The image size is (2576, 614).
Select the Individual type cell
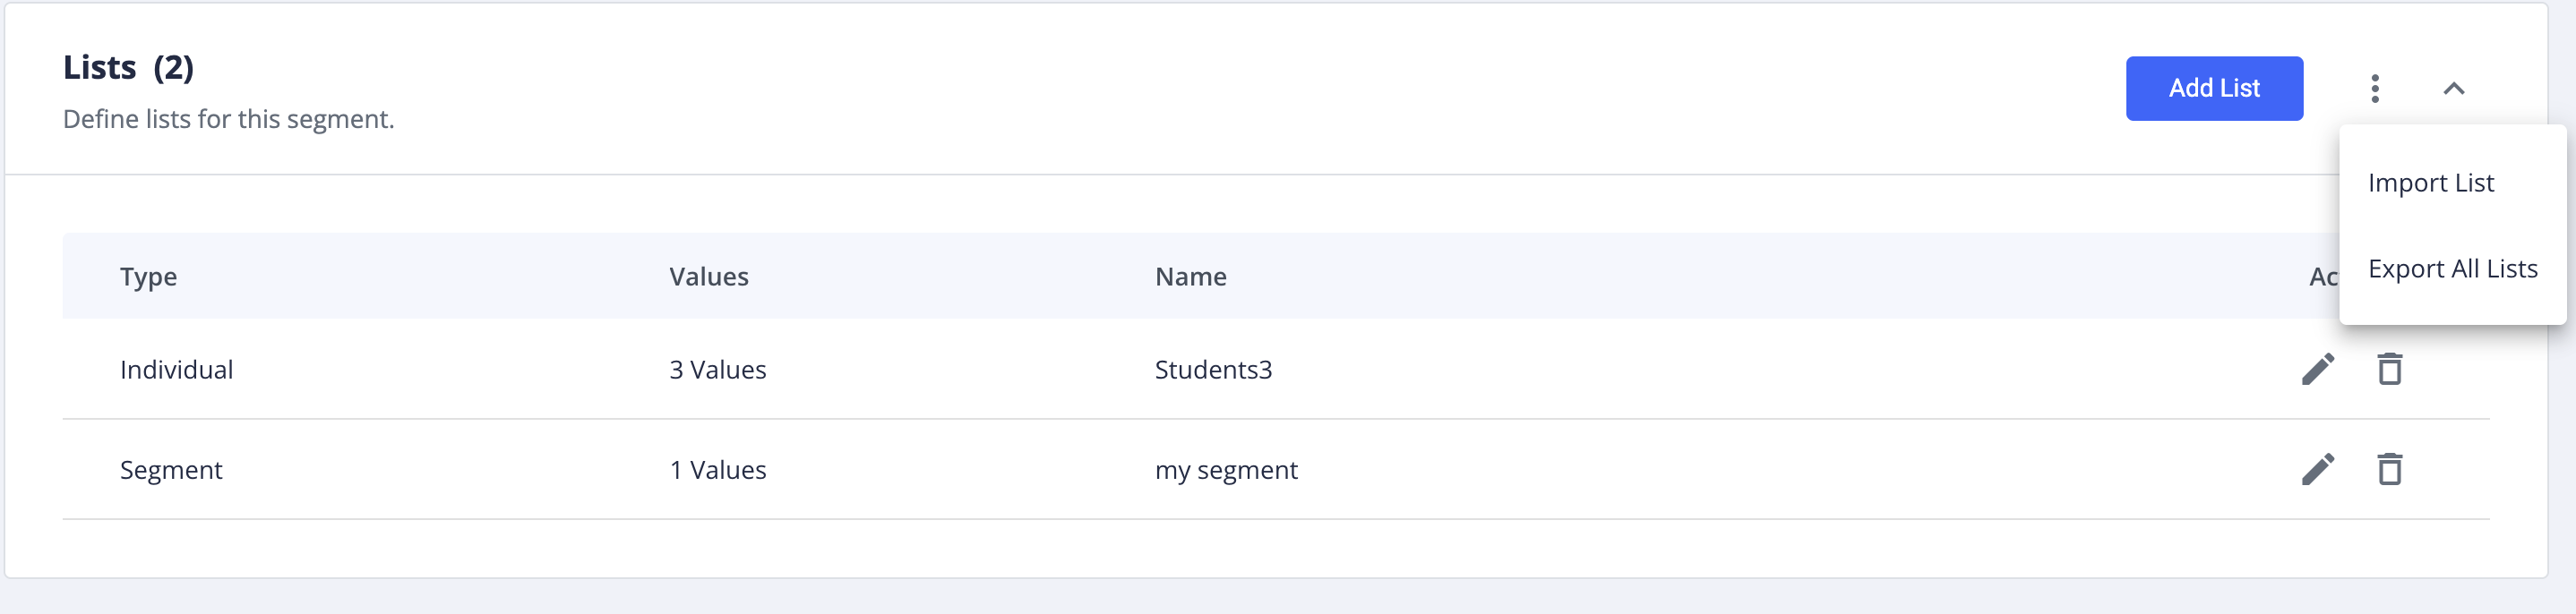[176, 370]
